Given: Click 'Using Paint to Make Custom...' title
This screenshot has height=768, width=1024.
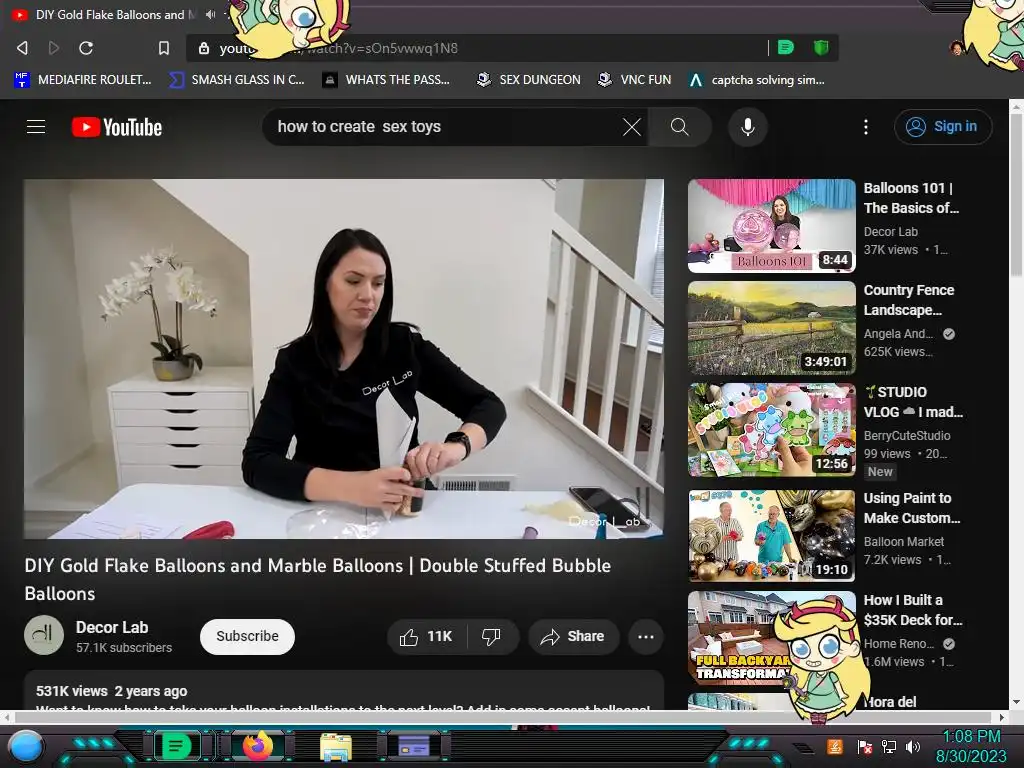Looking at the screenshot, I should coord(912,508).
